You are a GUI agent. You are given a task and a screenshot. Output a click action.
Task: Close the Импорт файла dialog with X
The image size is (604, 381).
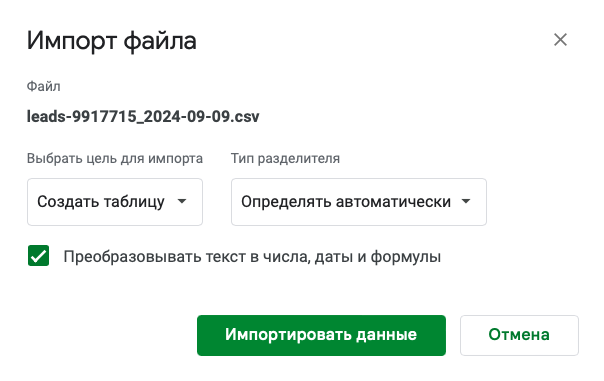coord(560,40)
